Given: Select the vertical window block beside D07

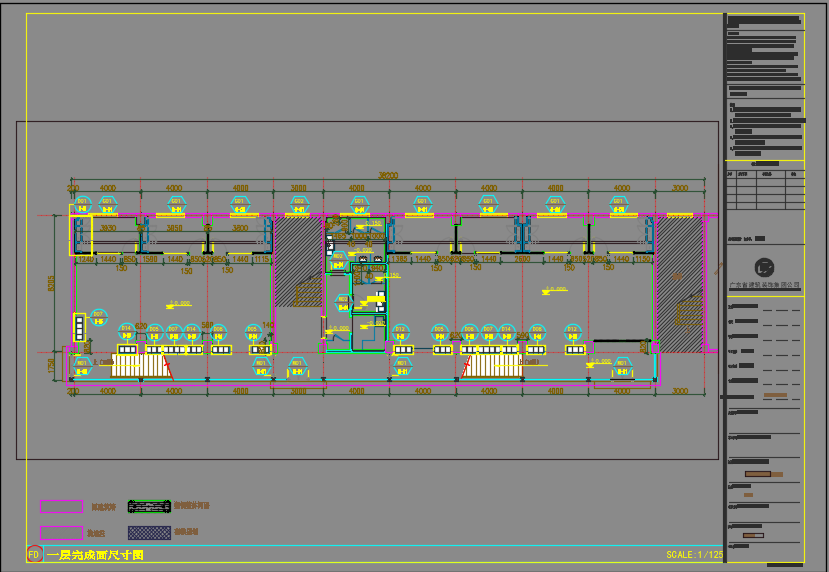Looking at the screenshot, I should click(x=79, y=328).
